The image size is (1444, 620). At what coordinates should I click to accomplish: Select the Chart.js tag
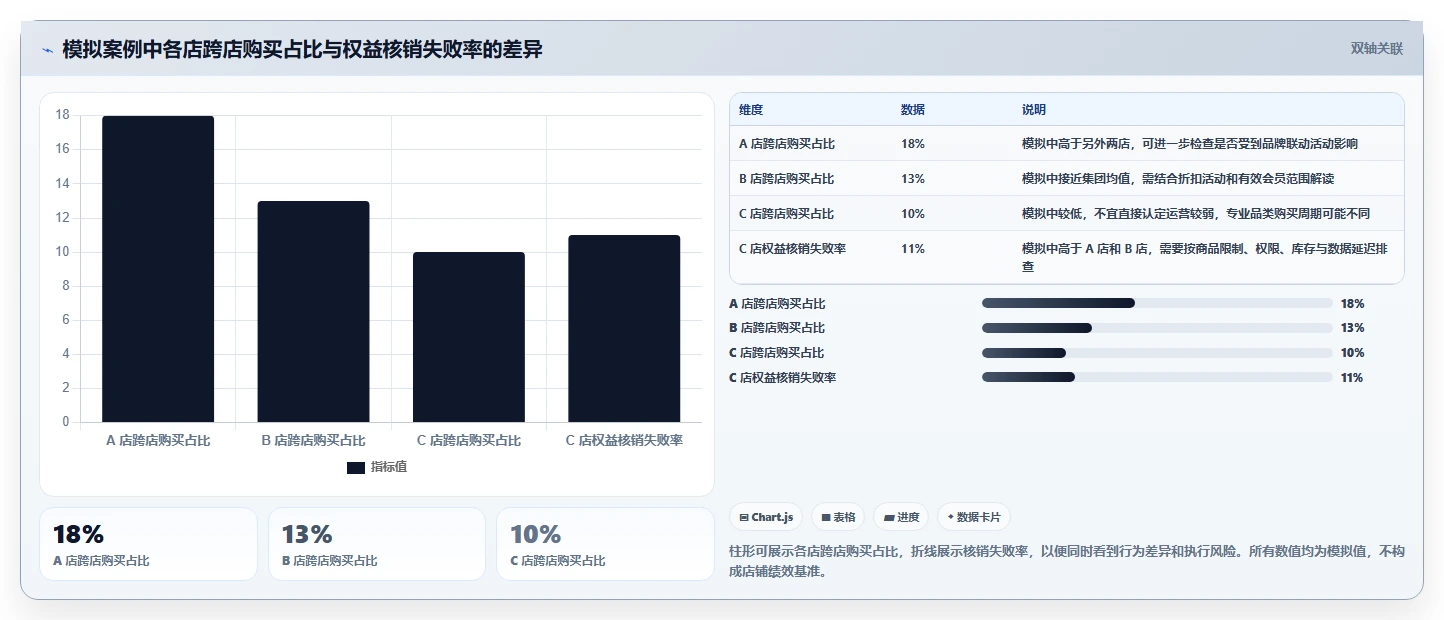point(766,517)
